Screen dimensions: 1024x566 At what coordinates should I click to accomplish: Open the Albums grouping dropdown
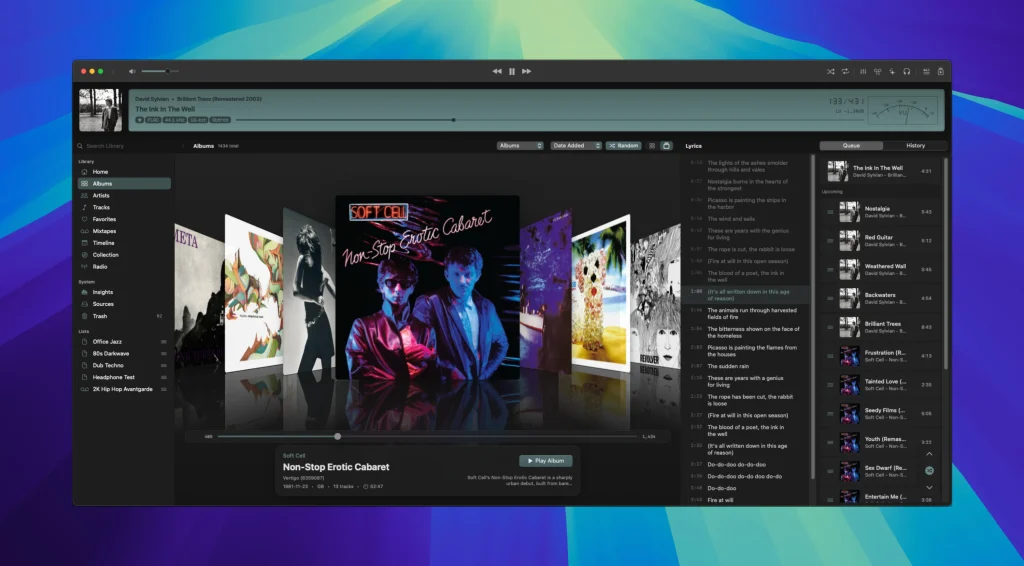(520, 146)
